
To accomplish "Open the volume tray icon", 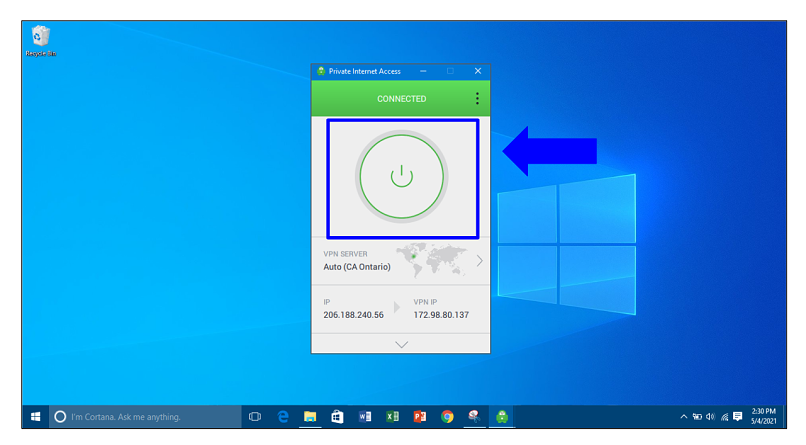I will pyautogui.click(x=710, y=417).
